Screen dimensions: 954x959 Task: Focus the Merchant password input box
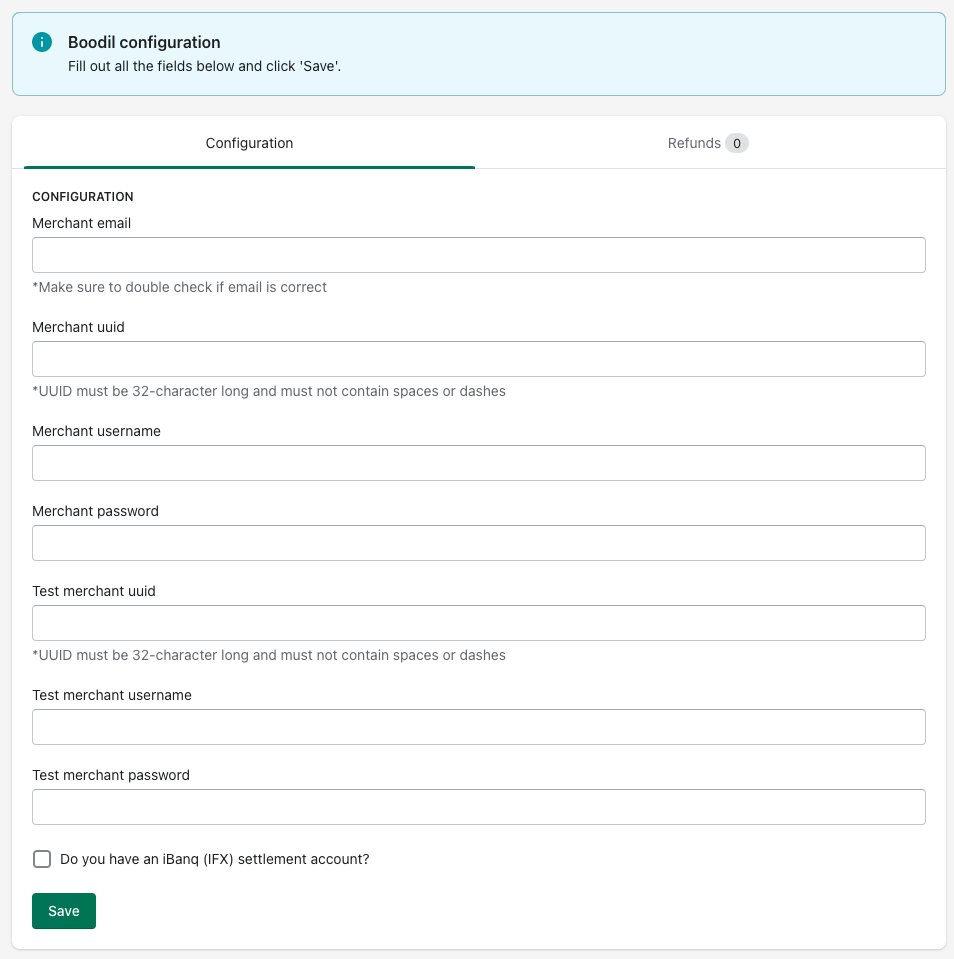click(x=478, y=543)
